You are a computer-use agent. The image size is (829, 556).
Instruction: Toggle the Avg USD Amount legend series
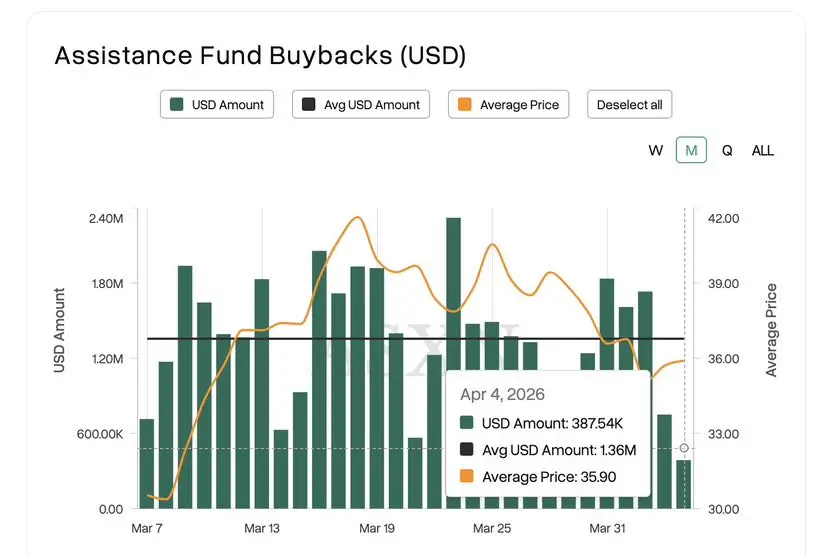(x=361, y=105)
